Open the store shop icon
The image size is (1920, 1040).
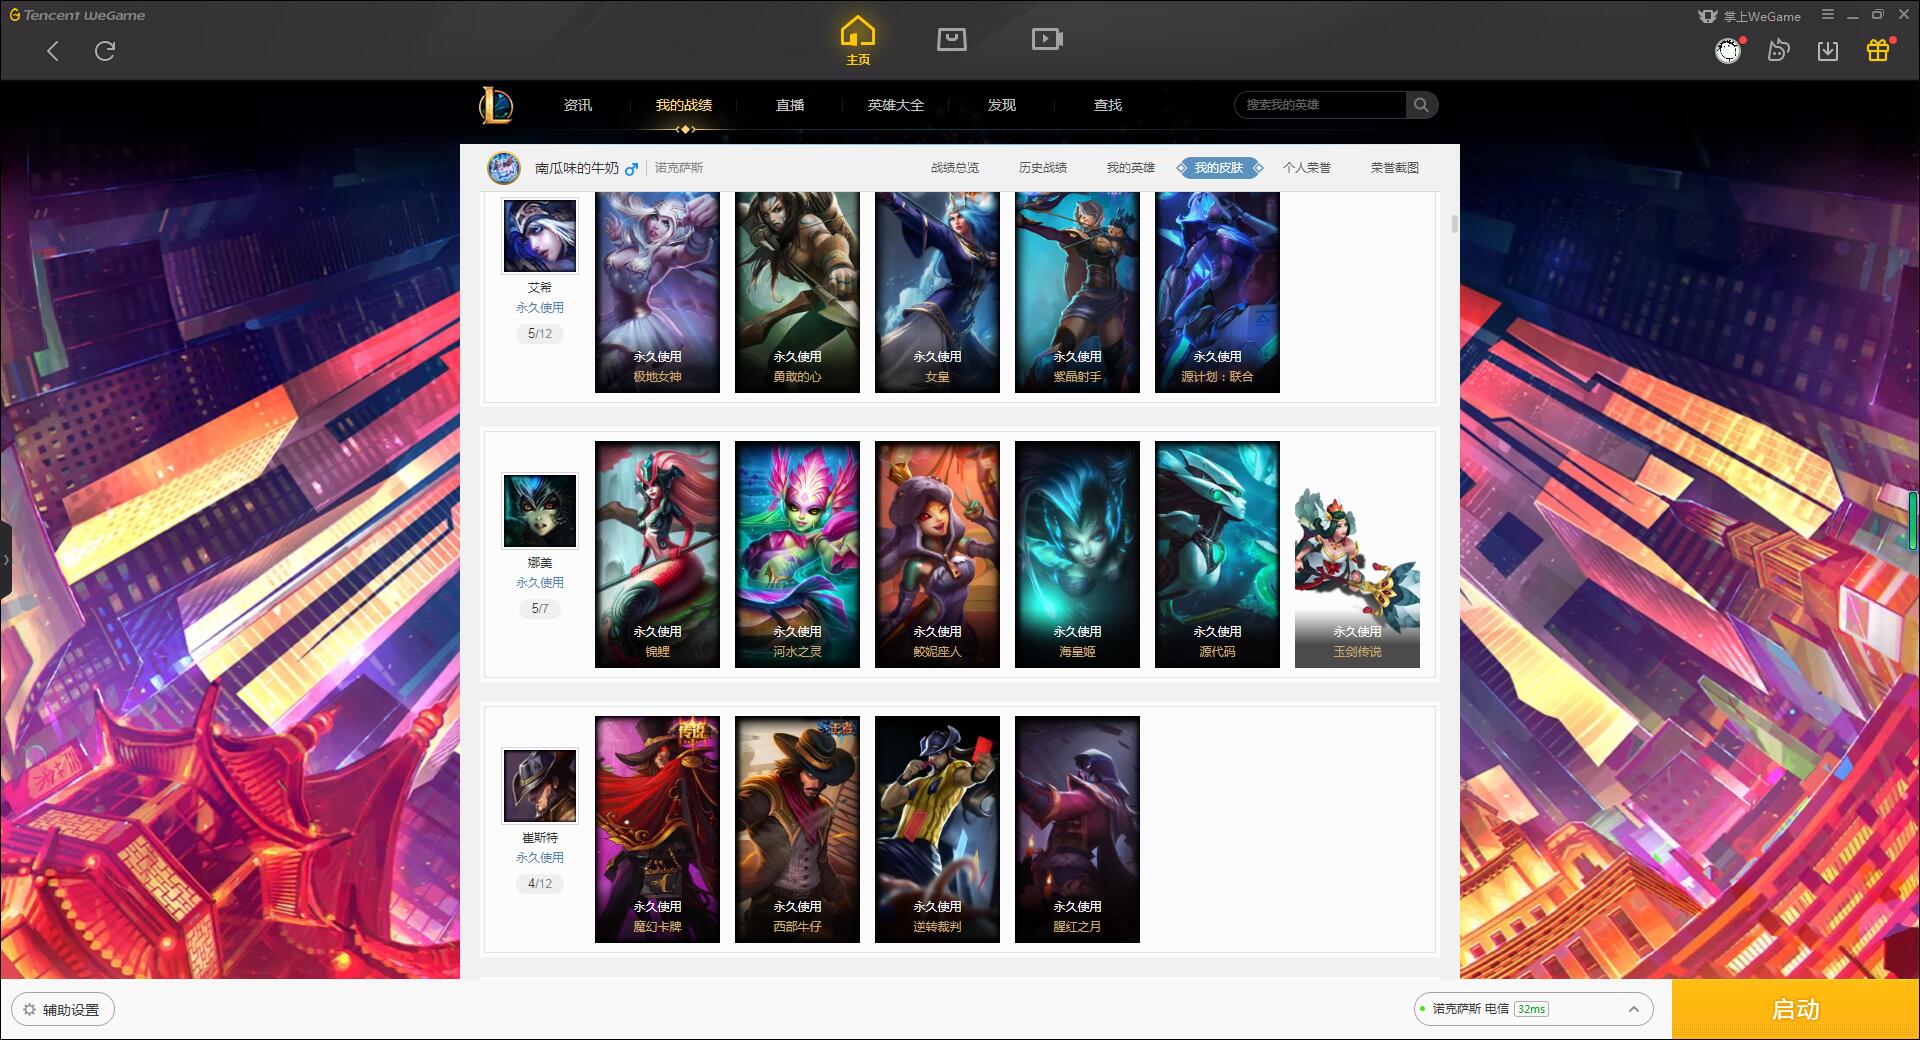951,39
